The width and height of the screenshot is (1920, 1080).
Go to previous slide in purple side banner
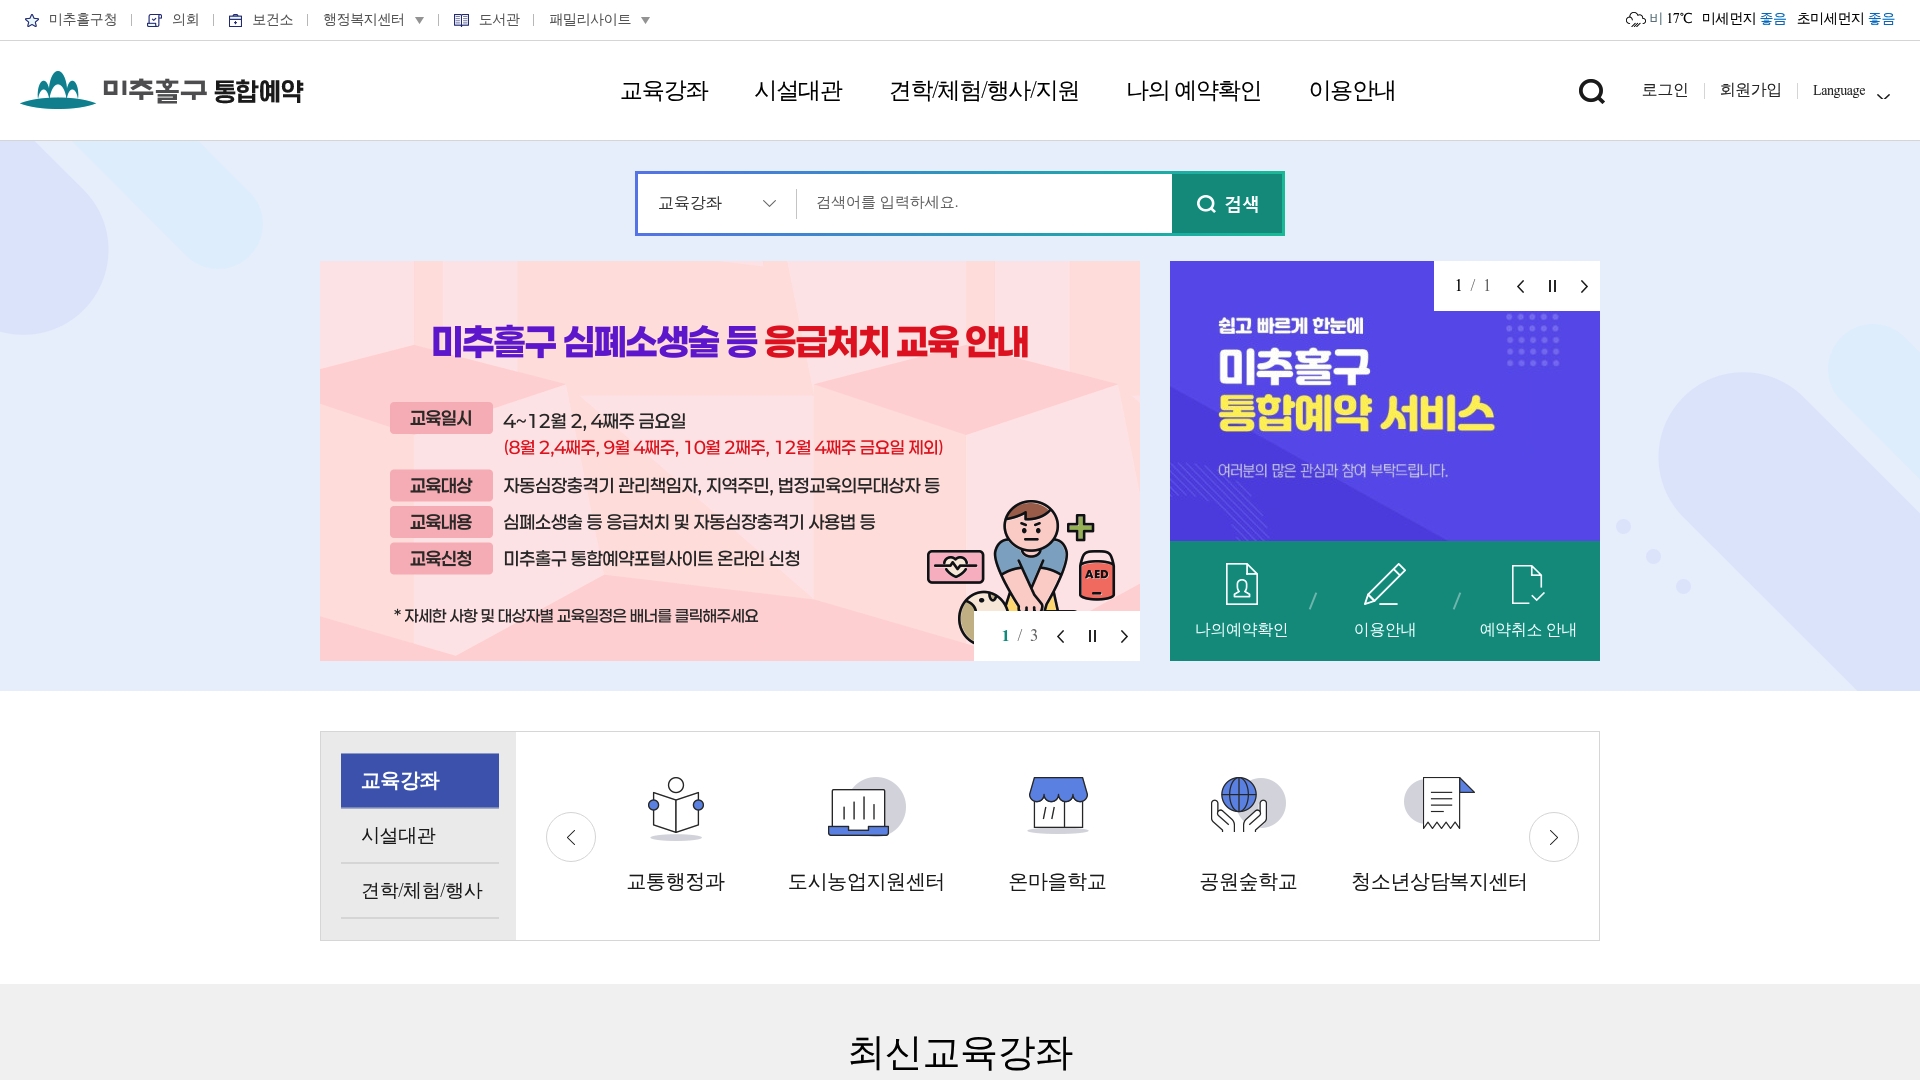tap(1520, 286)
